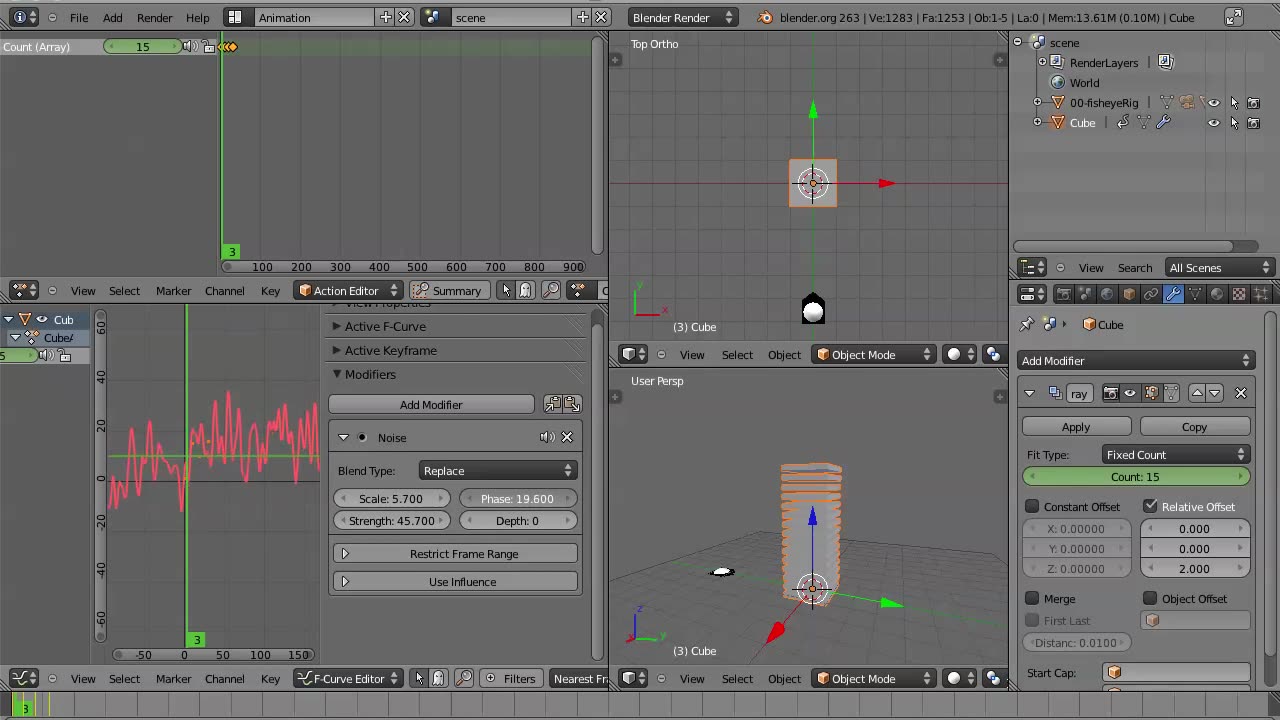
Task: Open the Blender Render engine dropdown
Action: point(684,17)
